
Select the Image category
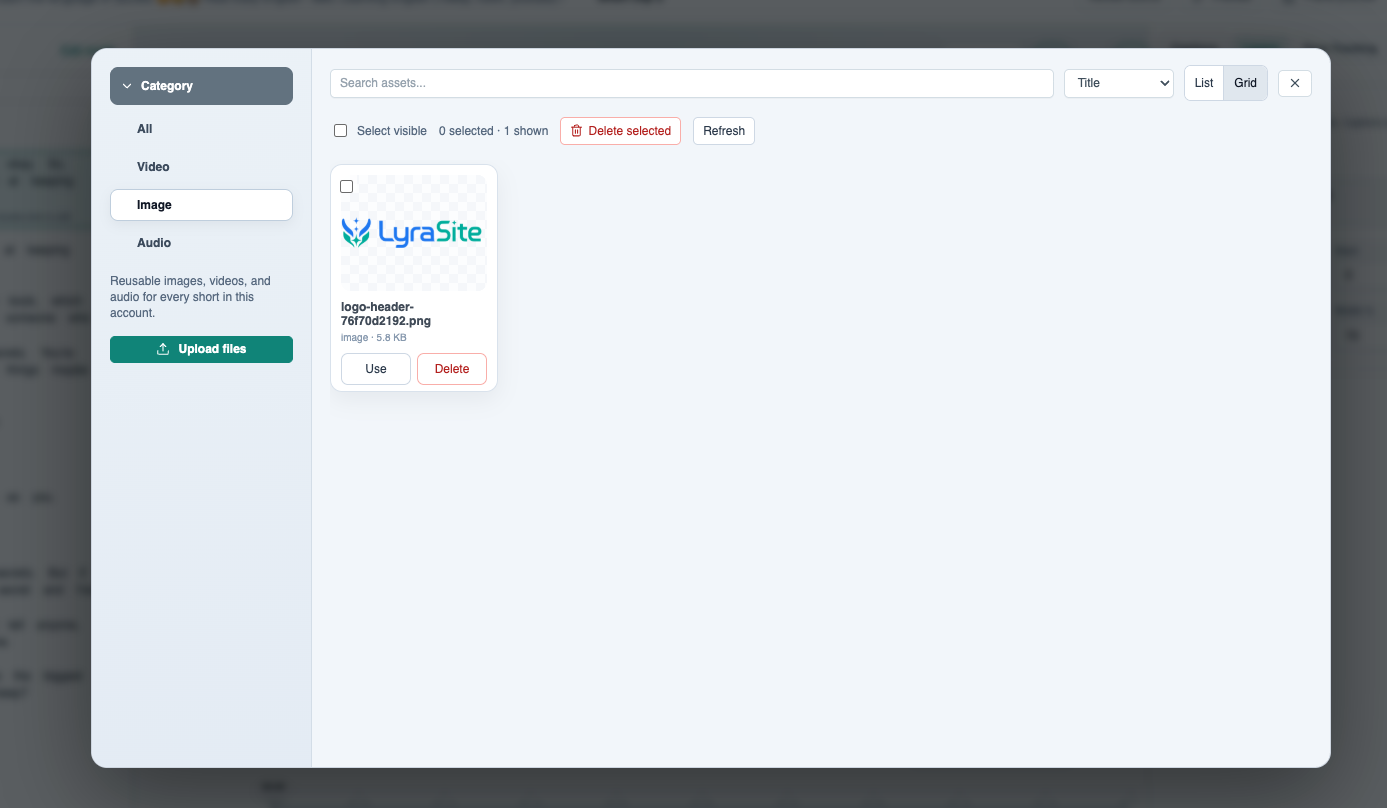tap(201, 205)
